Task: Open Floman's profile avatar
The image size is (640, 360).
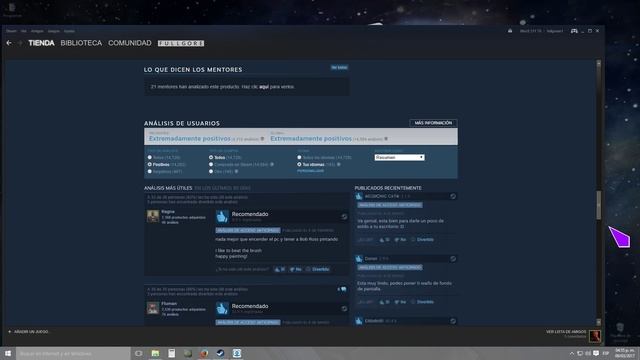Action: tap(153, 308)
